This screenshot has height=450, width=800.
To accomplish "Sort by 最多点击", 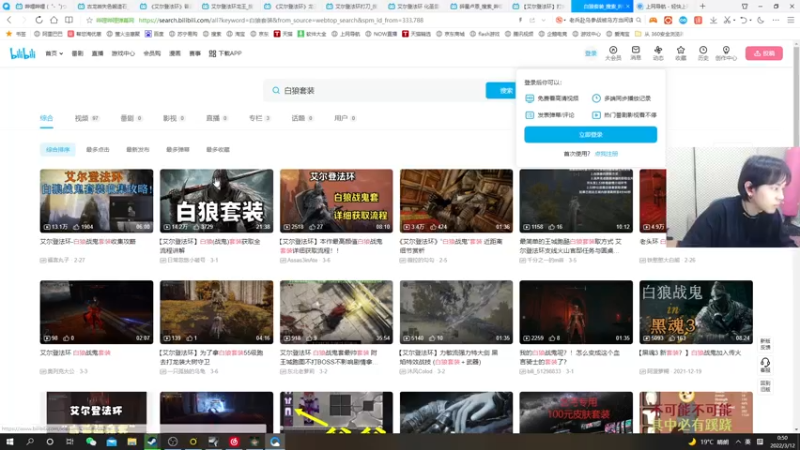I will pos(97,149).
